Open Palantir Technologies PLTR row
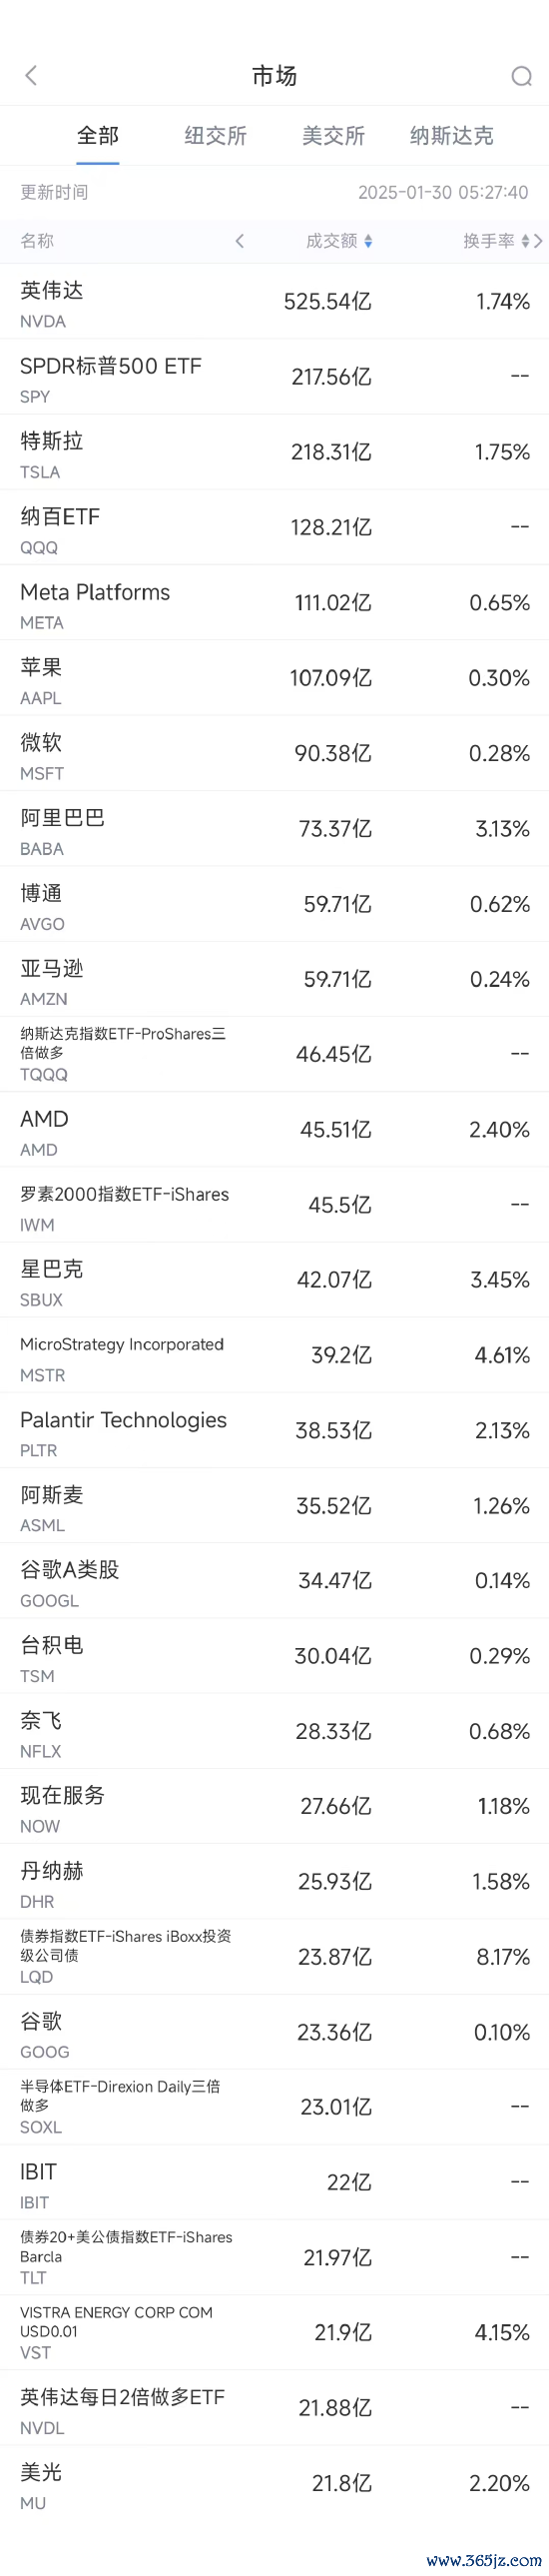 (x=274, y=1430)
